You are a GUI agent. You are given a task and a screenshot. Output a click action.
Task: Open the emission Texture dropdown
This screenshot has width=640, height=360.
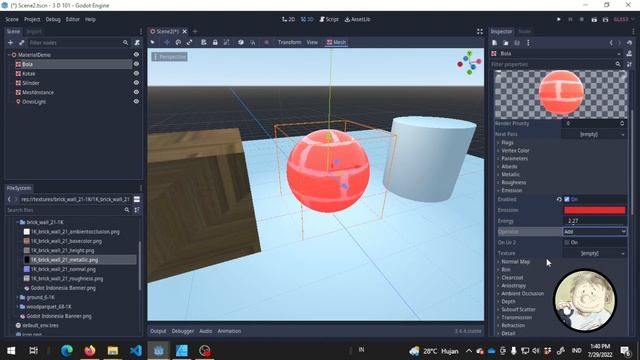point(594,253)
